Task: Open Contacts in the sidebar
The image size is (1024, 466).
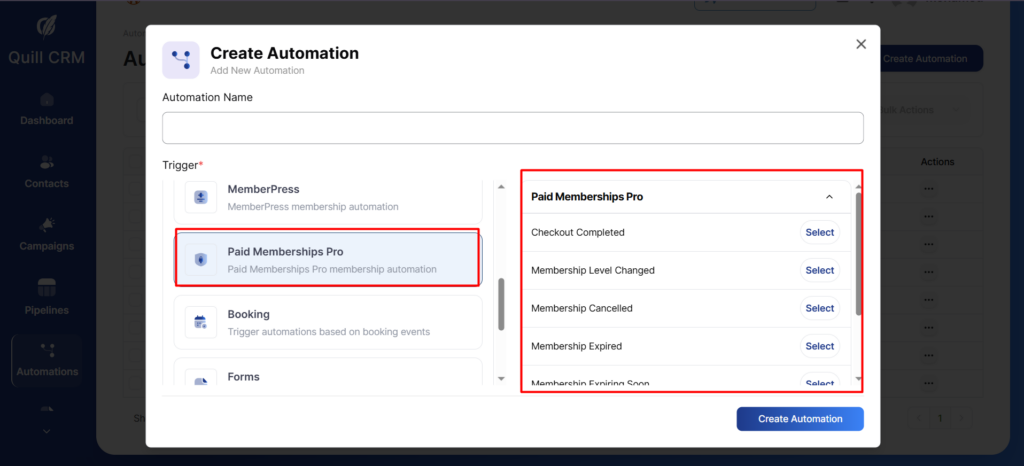Action: click(47, 172)
